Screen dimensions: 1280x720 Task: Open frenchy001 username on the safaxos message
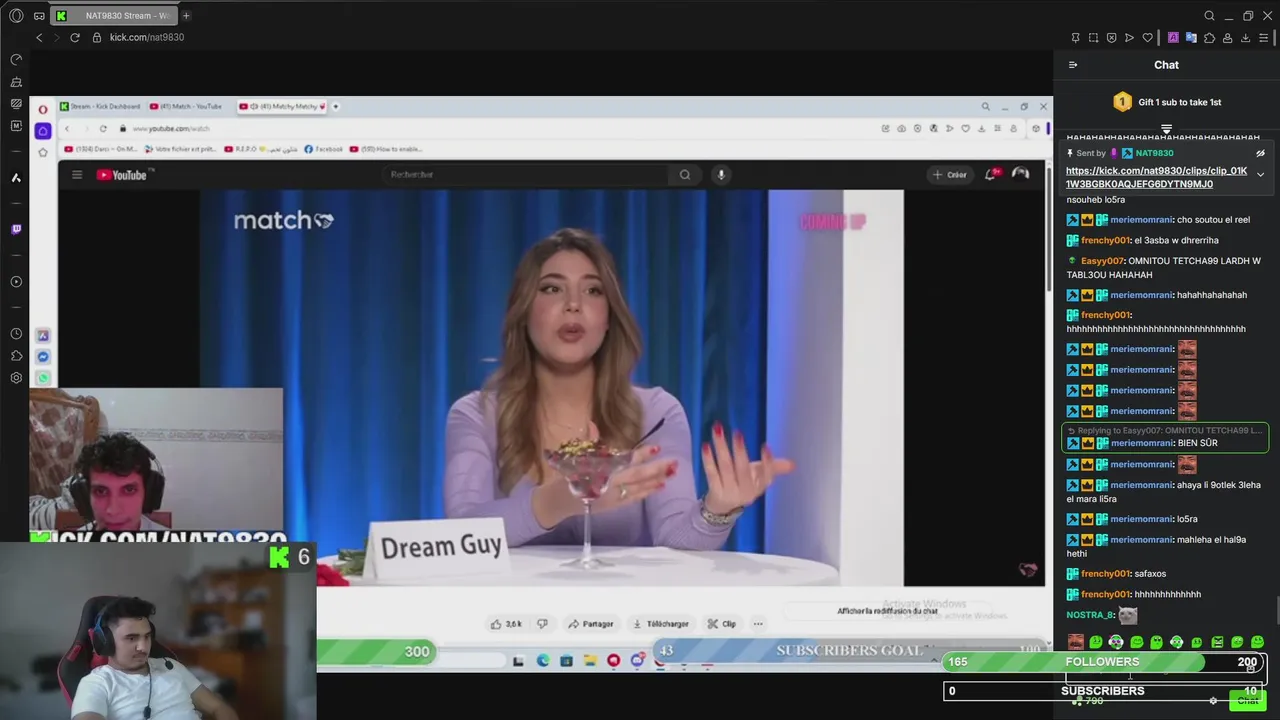[1105, 574]
